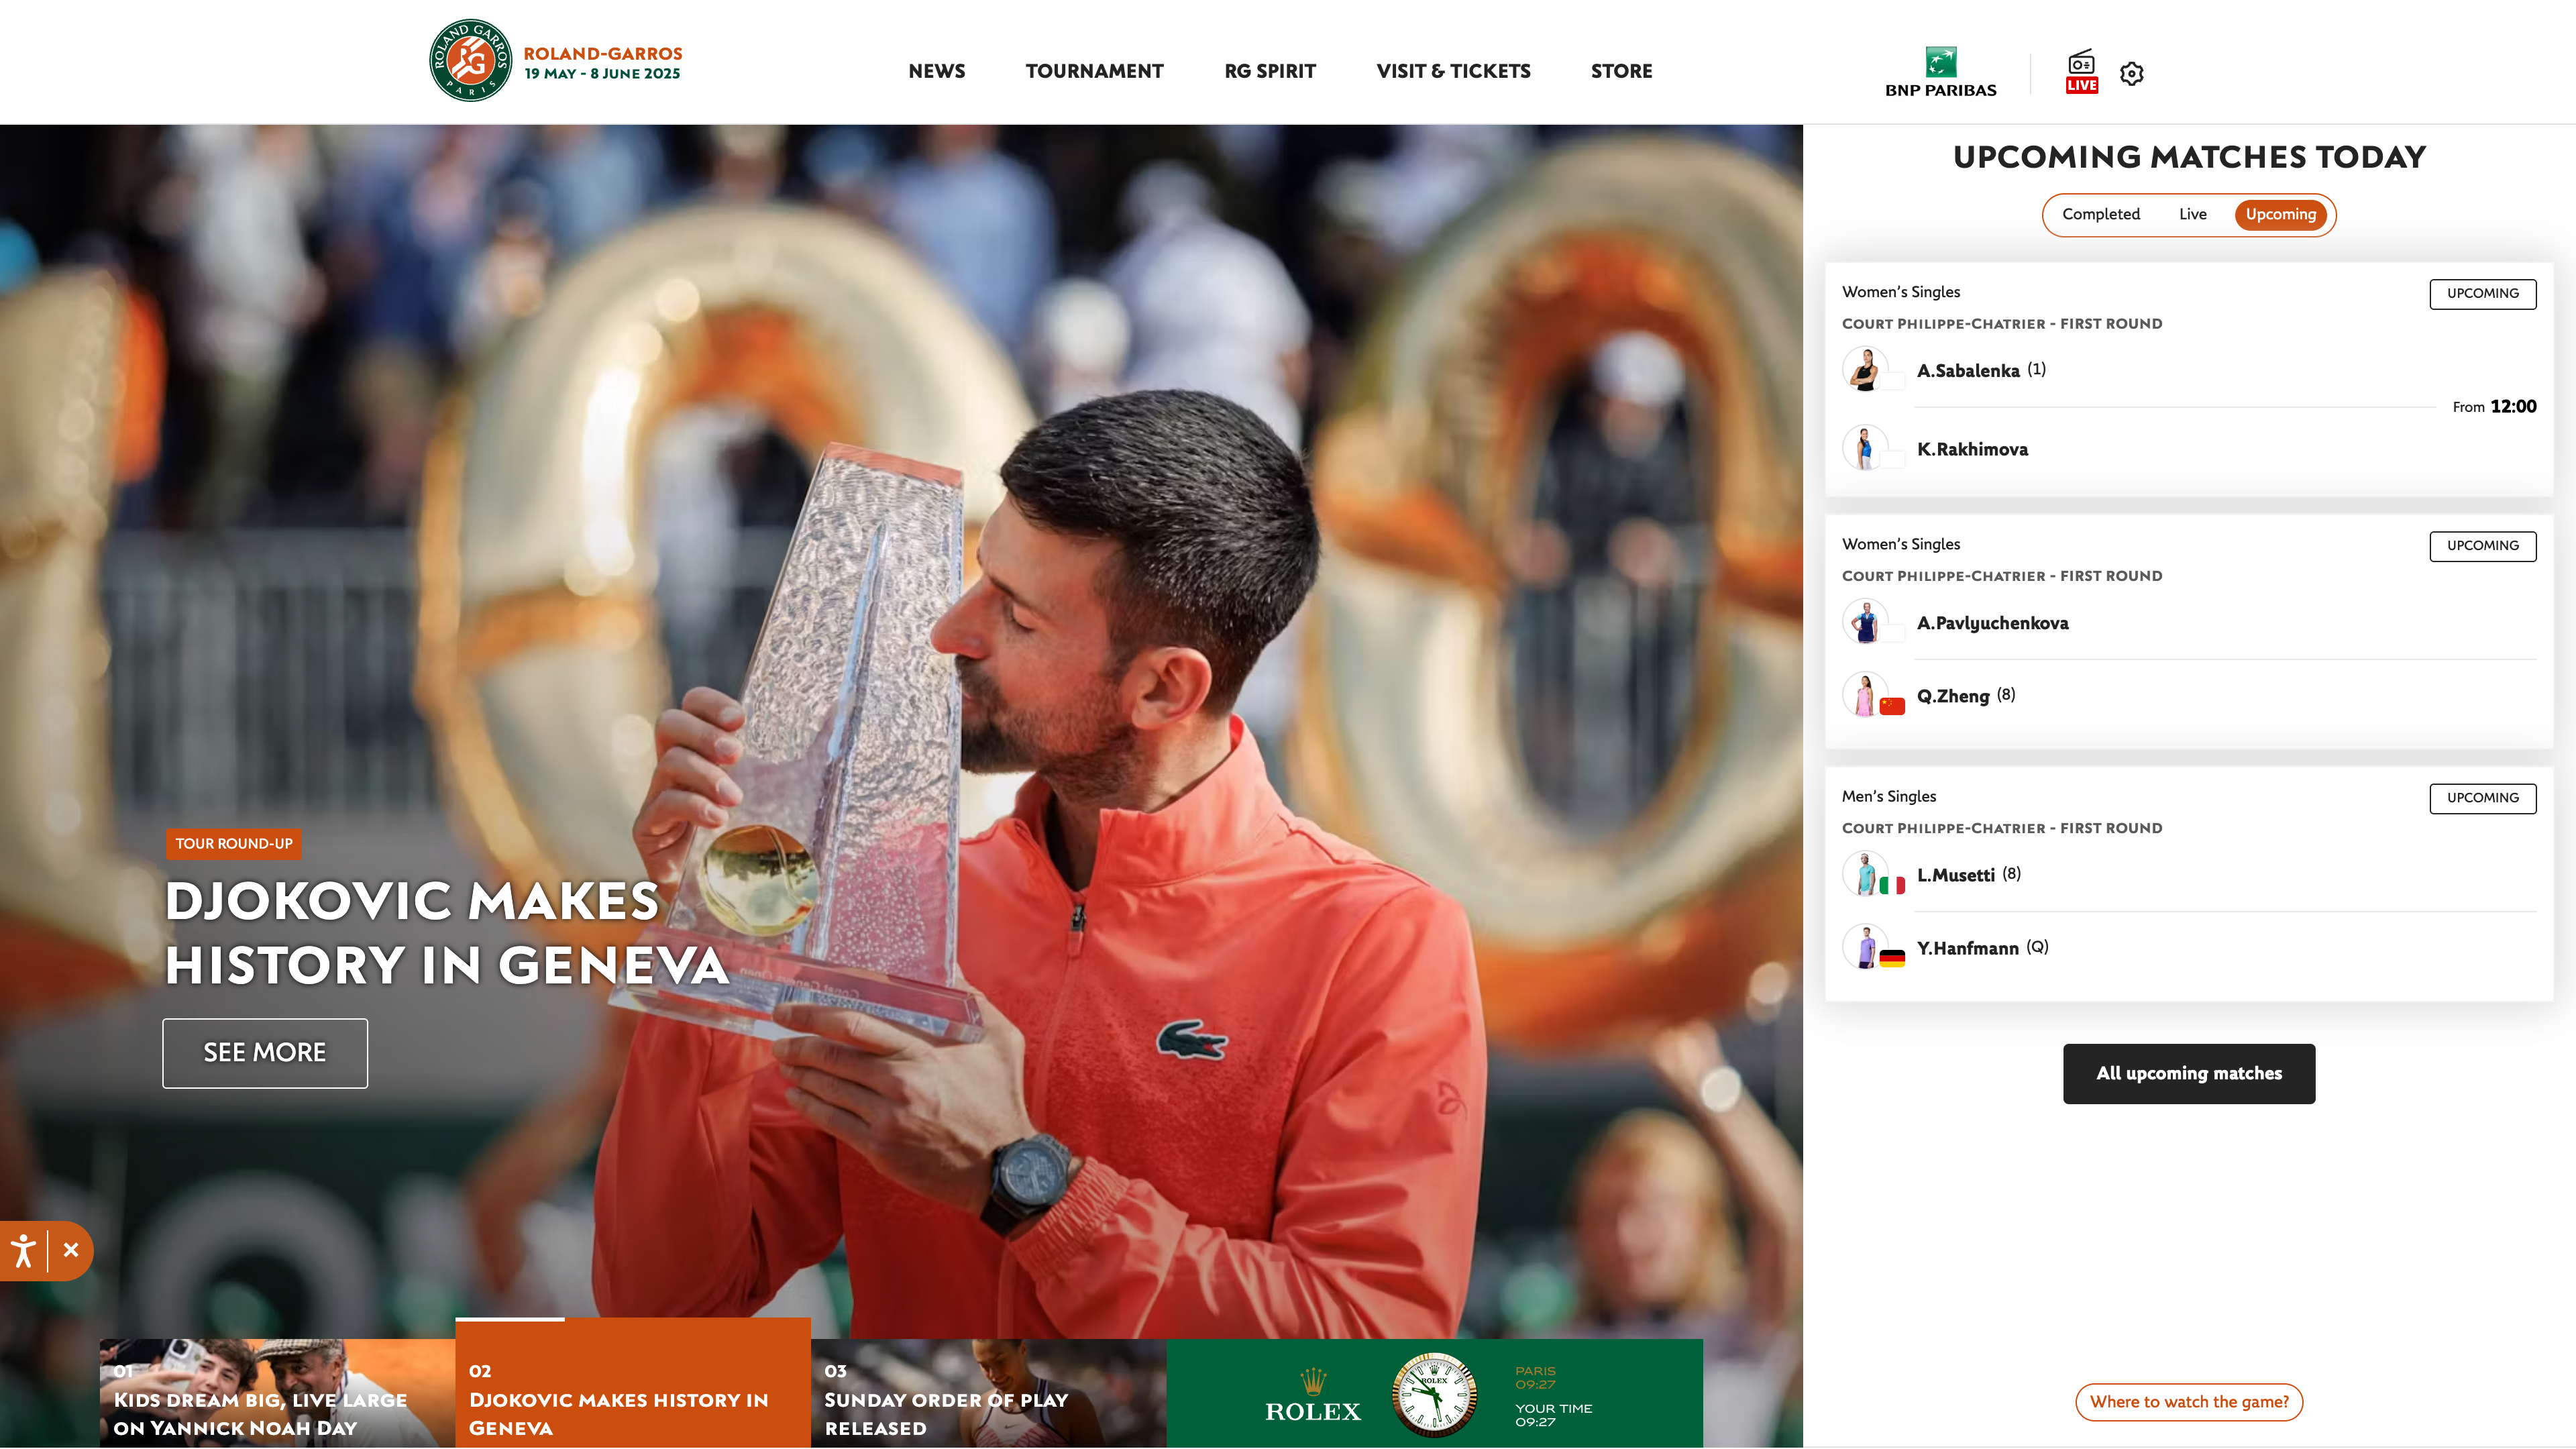Open the TOURNAMENT menu
Image resolution: width=2576 pixels, height=1449 pixels.
pos(1094,71)
